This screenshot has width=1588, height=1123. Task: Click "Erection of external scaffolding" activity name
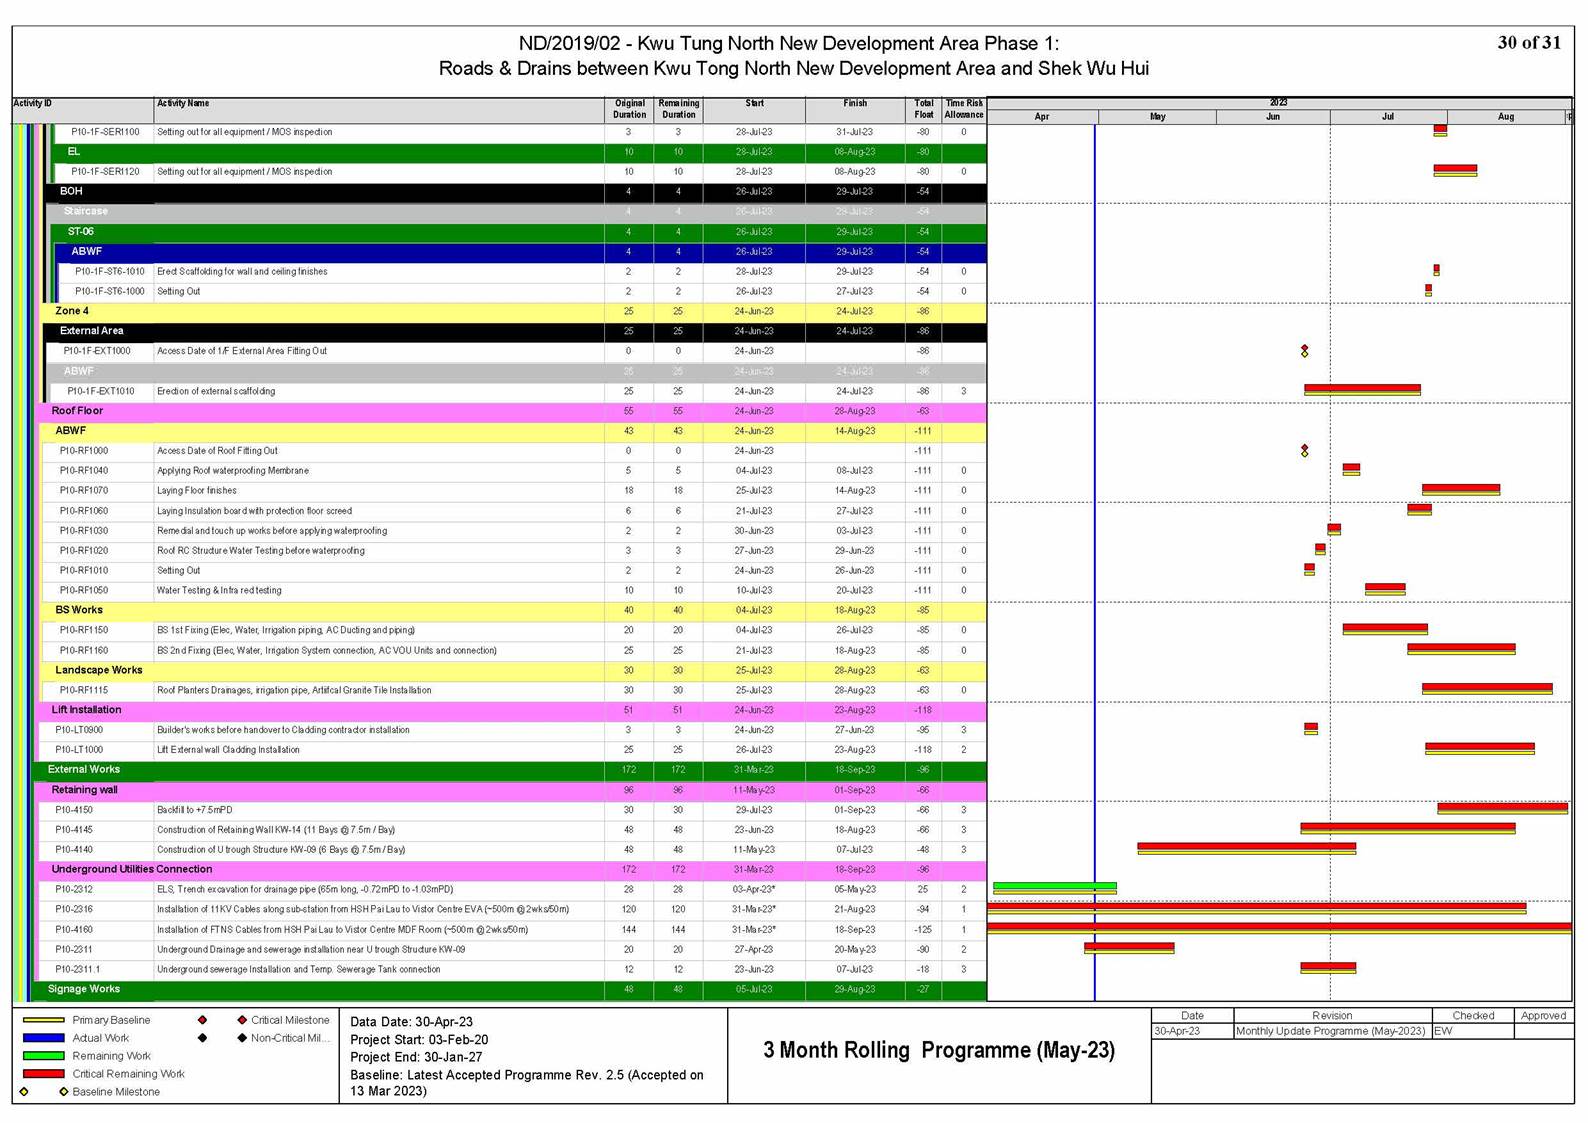tap(216, 391)
